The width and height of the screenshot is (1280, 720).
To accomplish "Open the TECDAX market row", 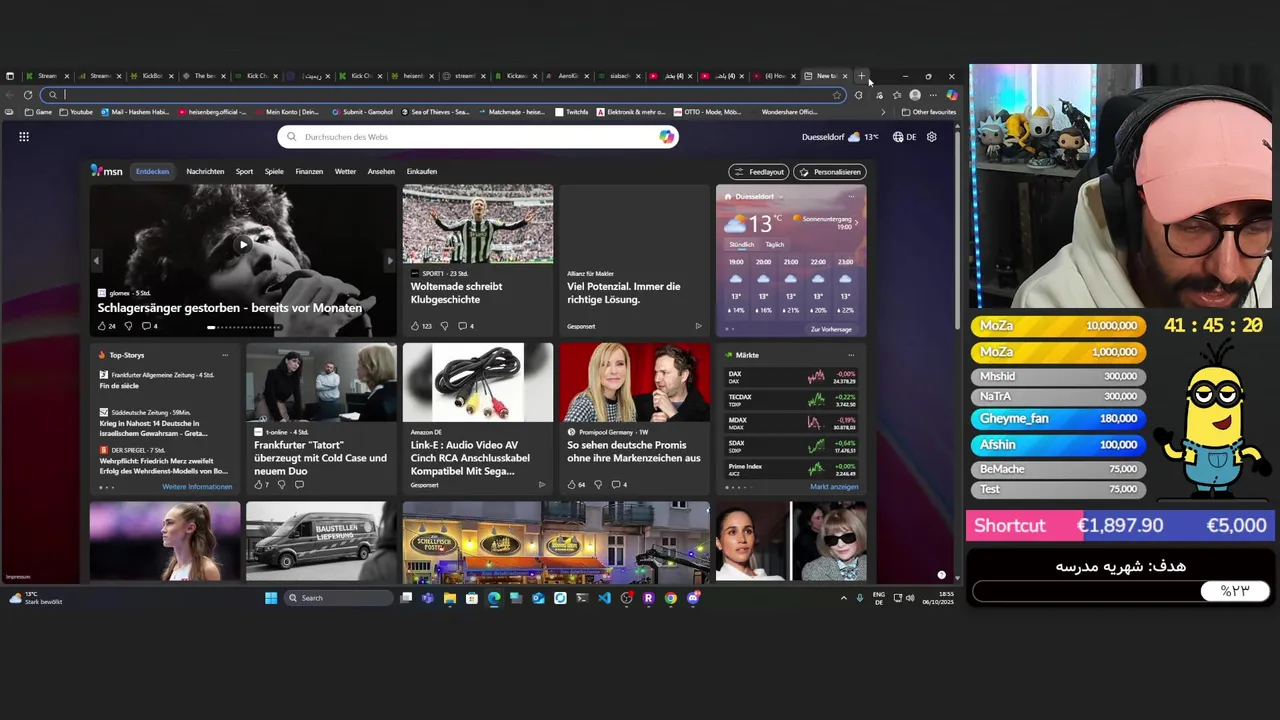I will 791,400.
